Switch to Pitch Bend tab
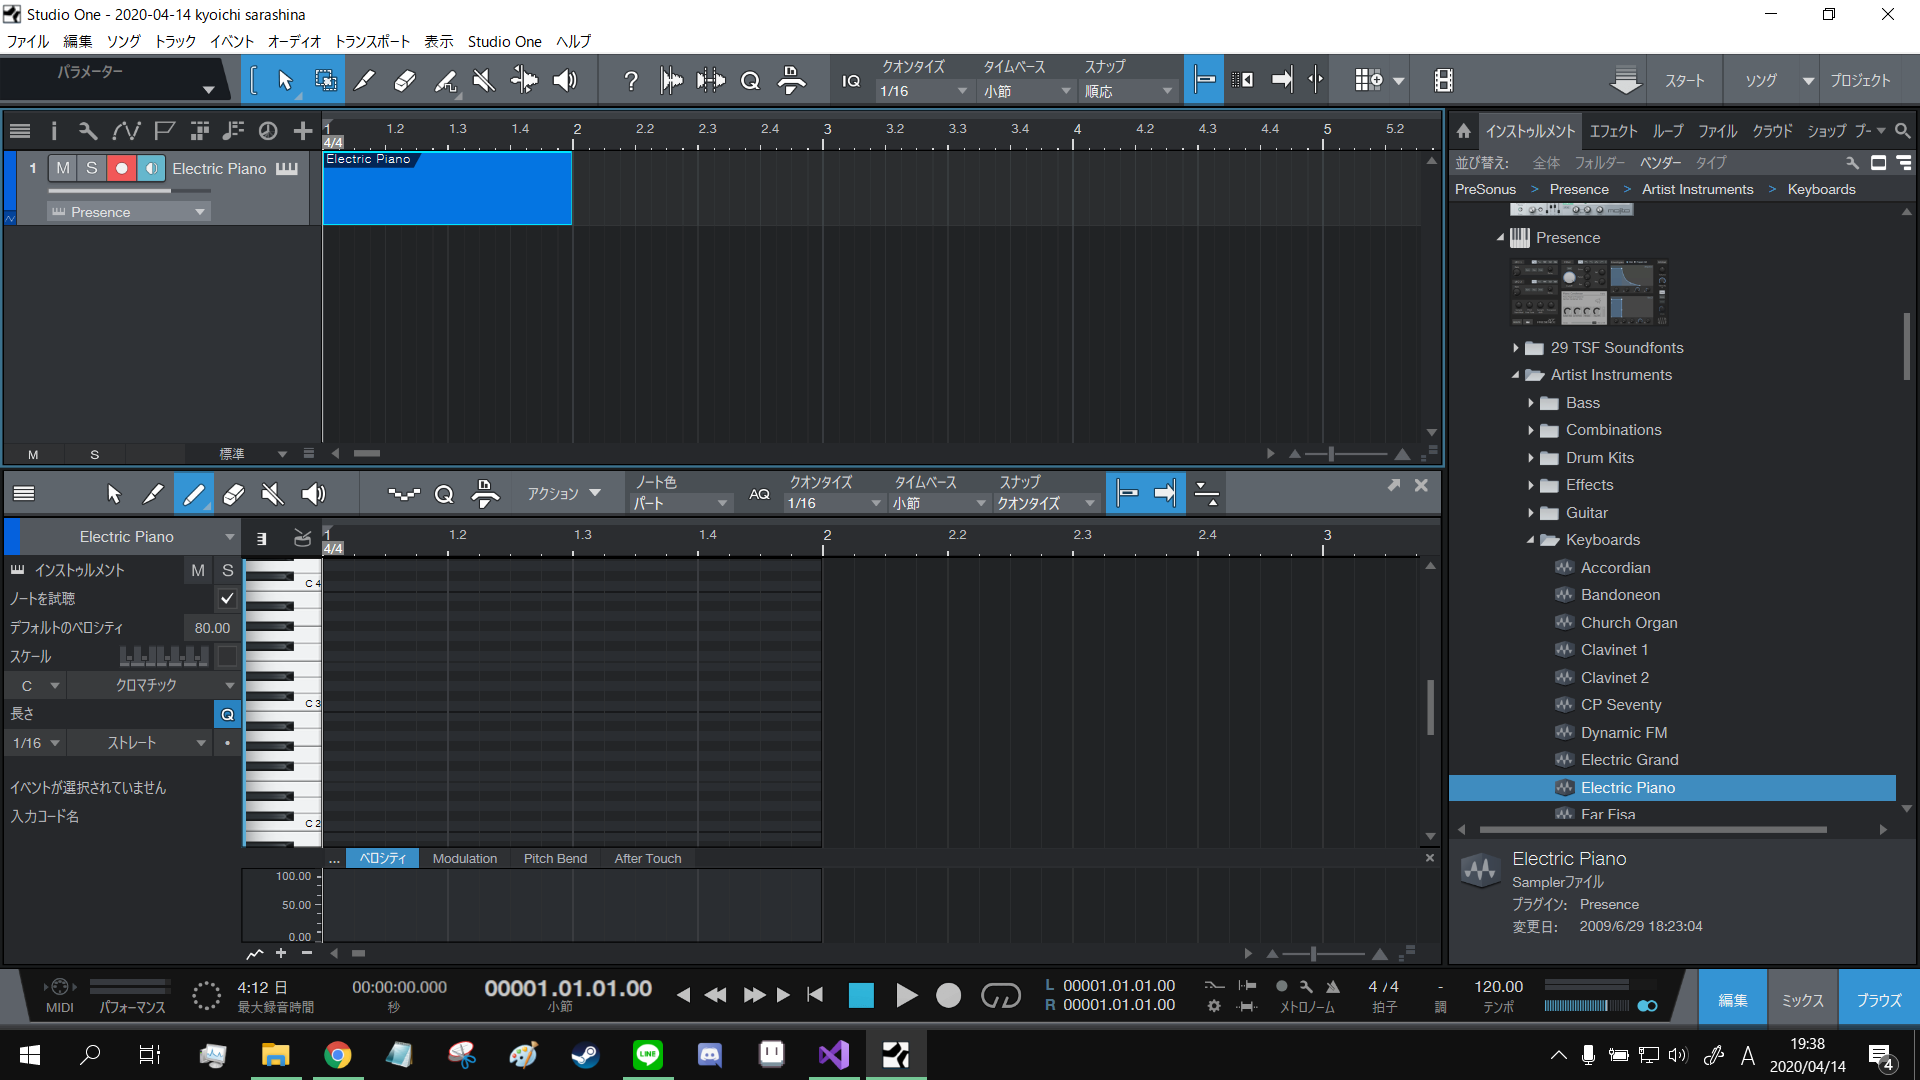The height and width of the screenshot is (1080, 1920). coord(555,858)
